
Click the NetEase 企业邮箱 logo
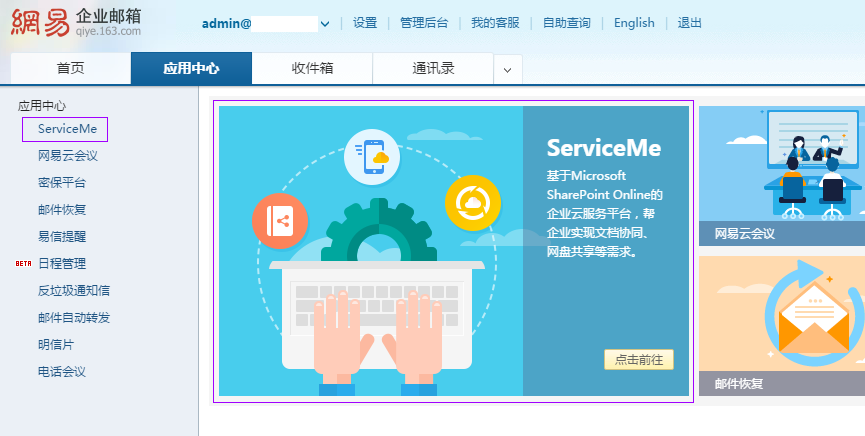click(76, 23)
